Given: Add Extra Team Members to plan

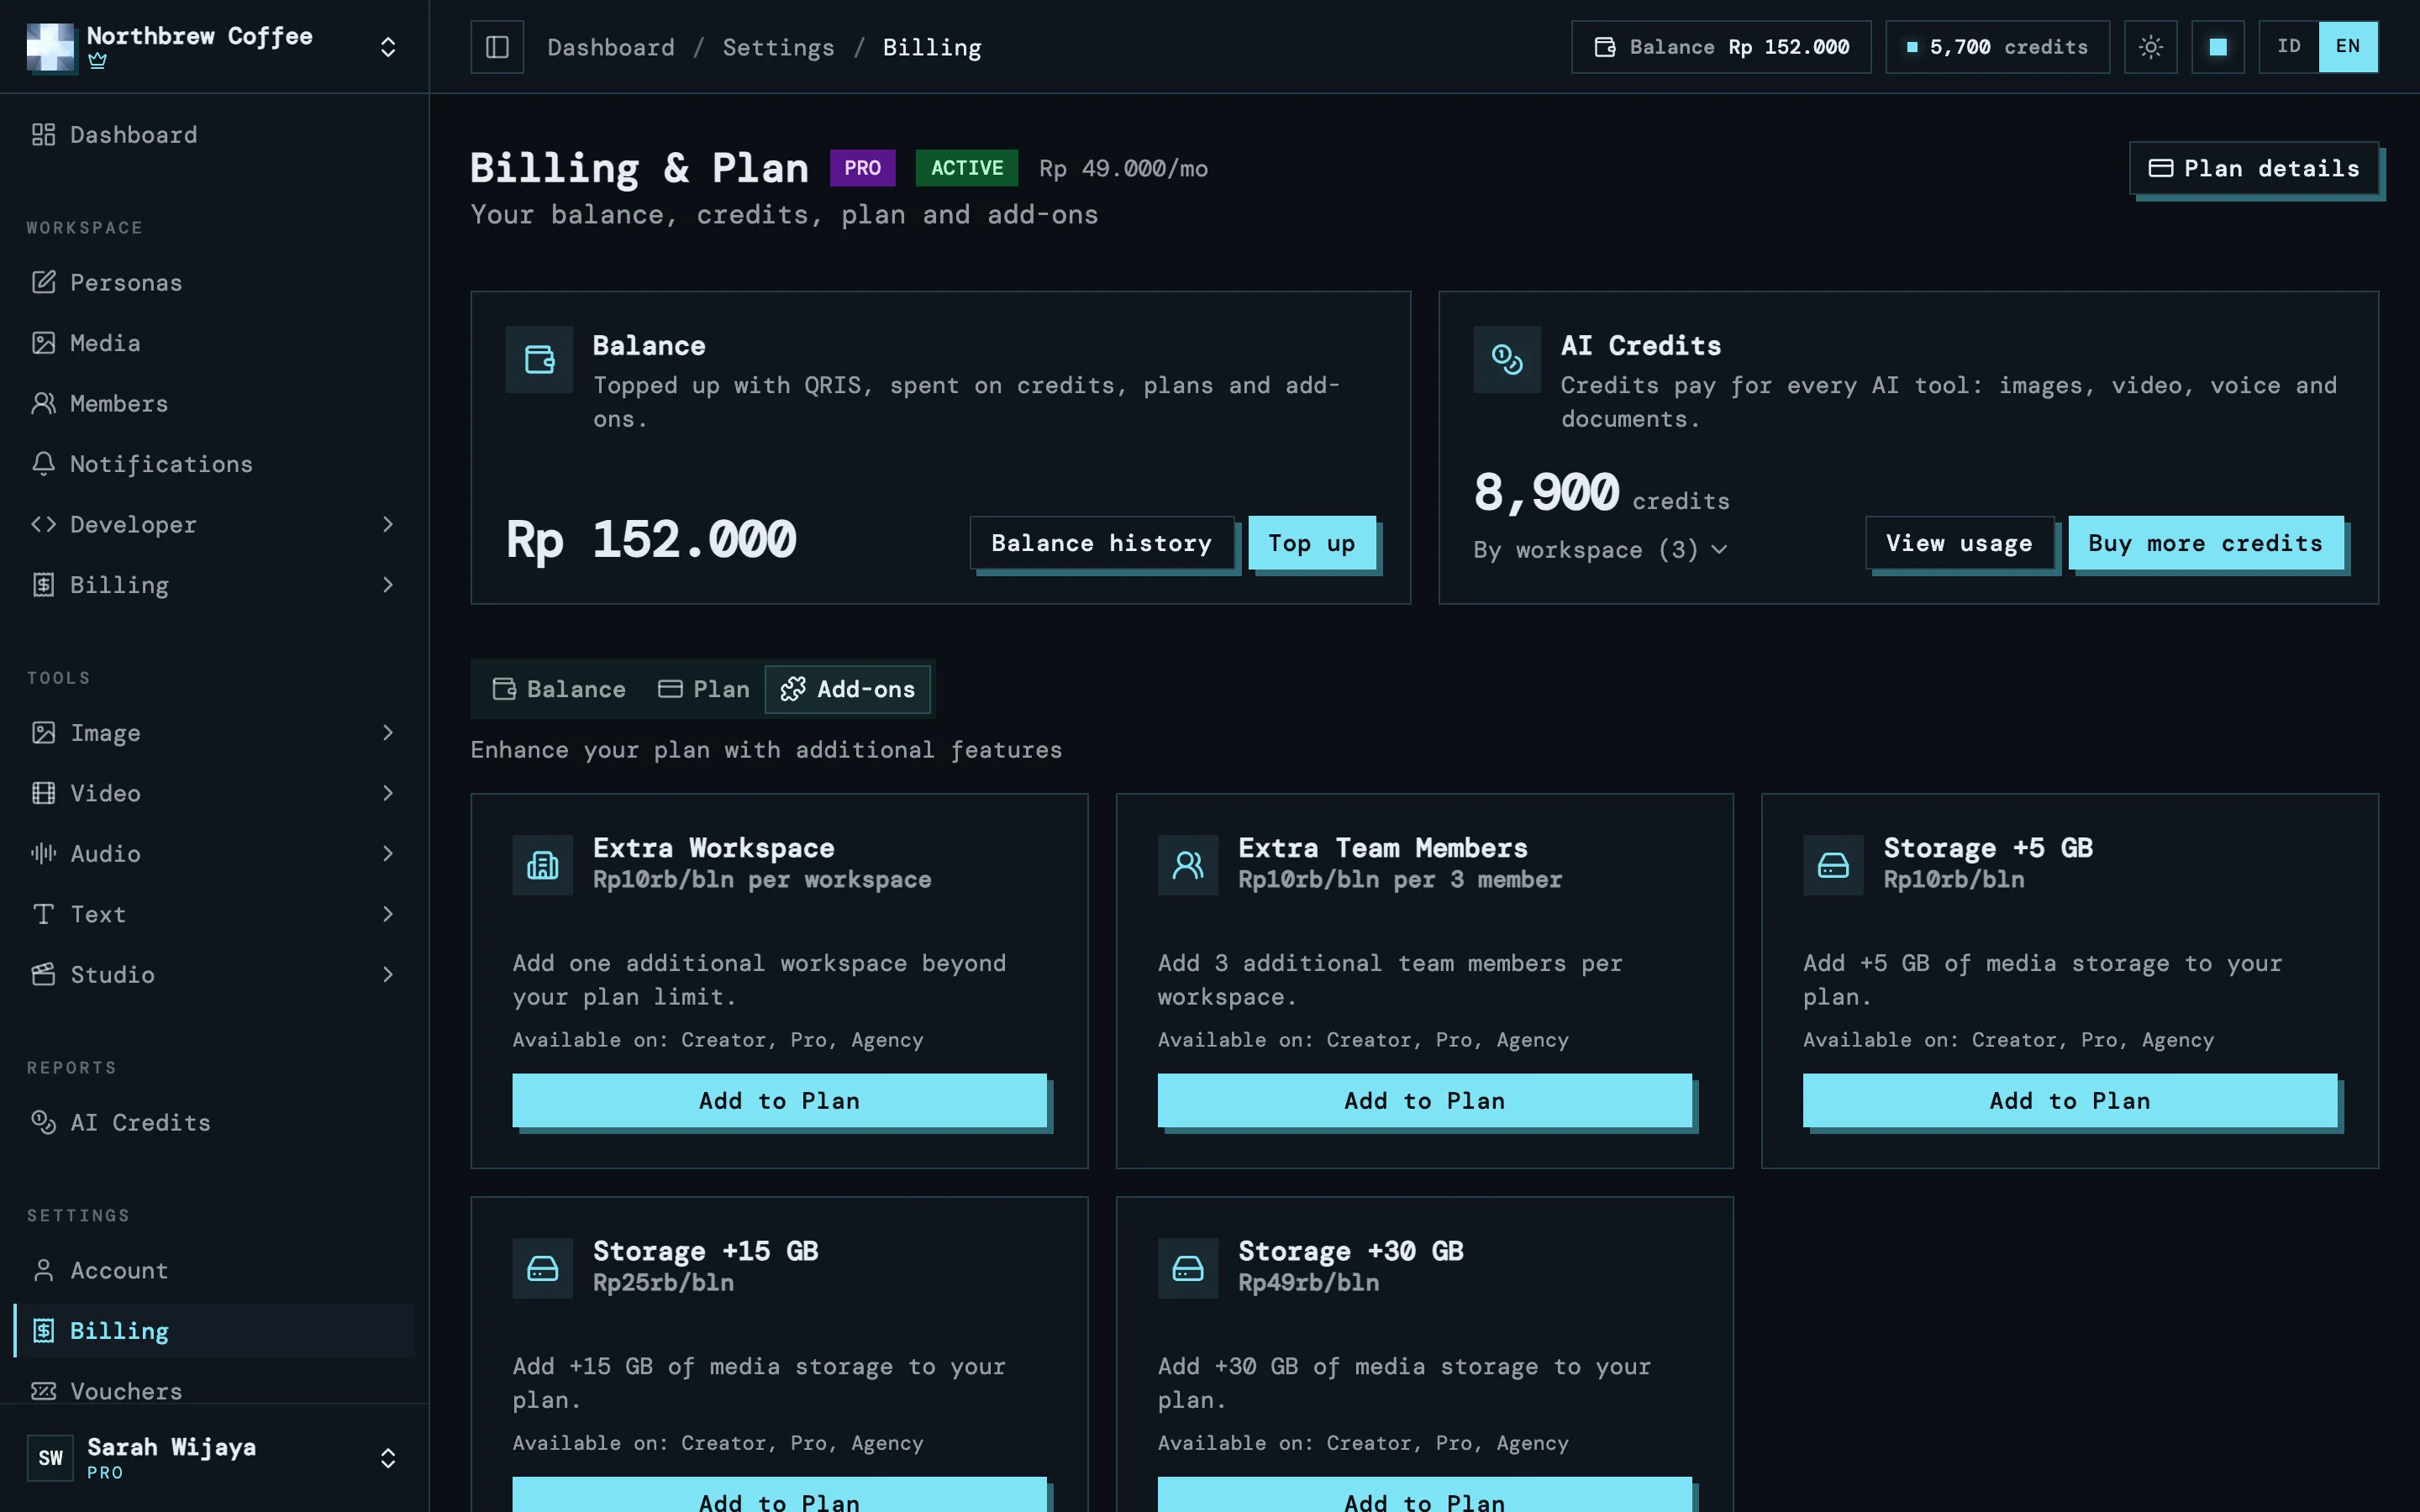Looking at the screenshot, I should click(1424, 1101).
